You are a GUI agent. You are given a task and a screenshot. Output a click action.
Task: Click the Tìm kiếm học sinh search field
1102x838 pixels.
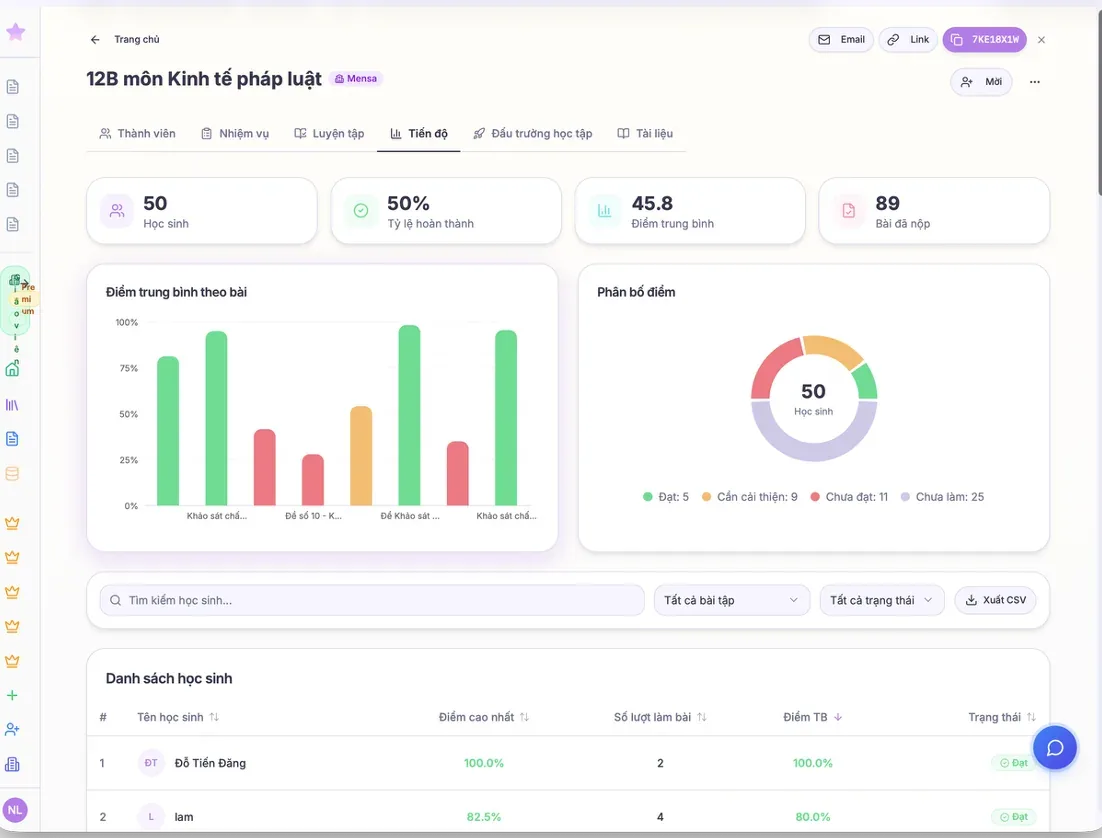[372, 600]
